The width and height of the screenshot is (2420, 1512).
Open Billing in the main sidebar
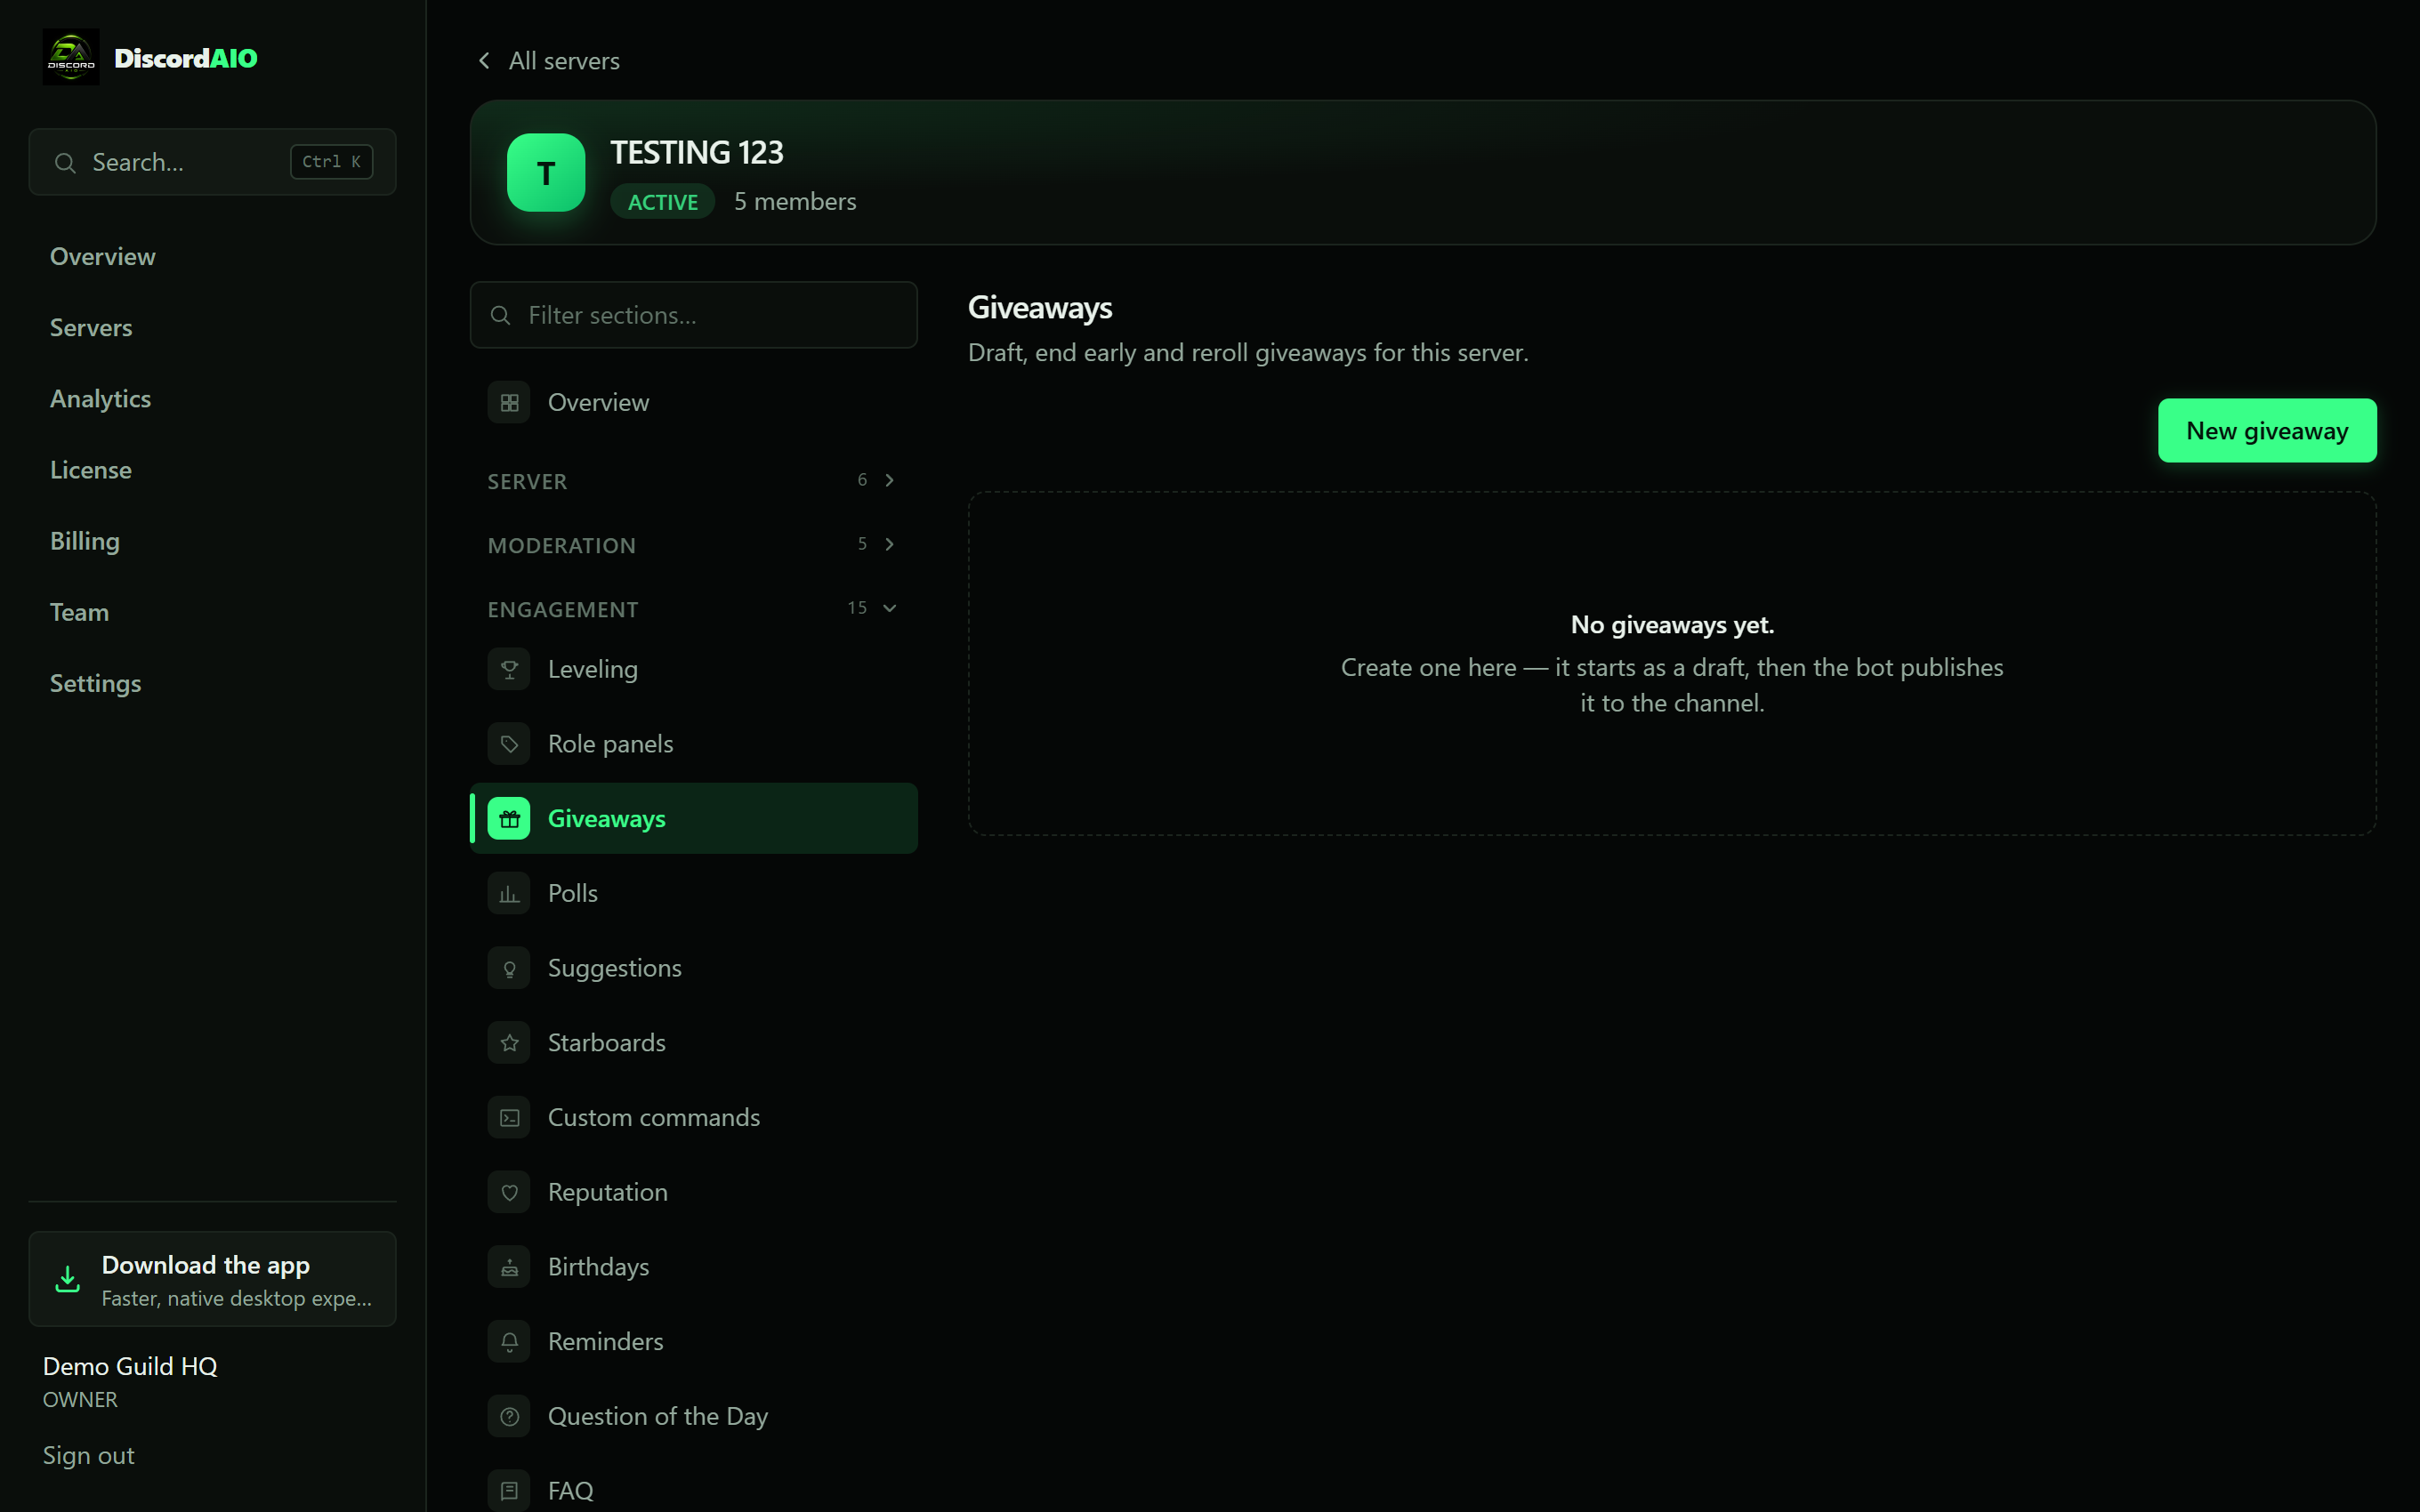click(x=212, y=541)
